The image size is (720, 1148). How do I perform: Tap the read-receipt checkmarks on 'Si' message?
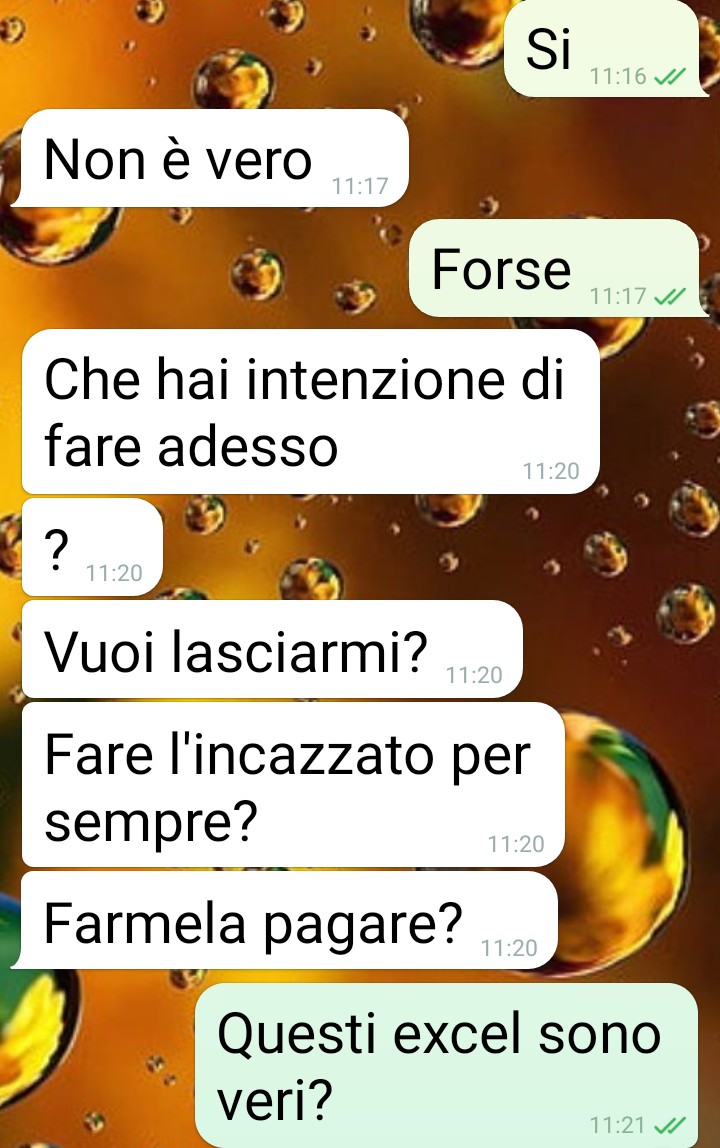tap(669, 76)
